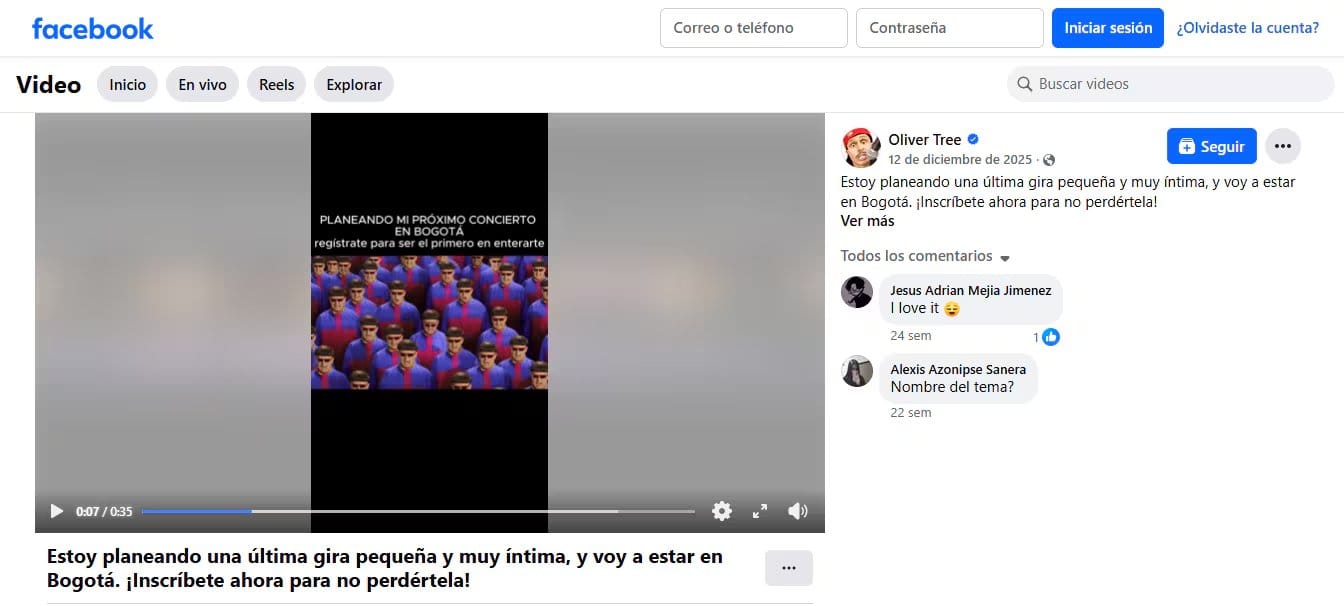This screenshot has width=1344, height=606.
Task: Focus the Correo o teléfono field
Action: 754,28
